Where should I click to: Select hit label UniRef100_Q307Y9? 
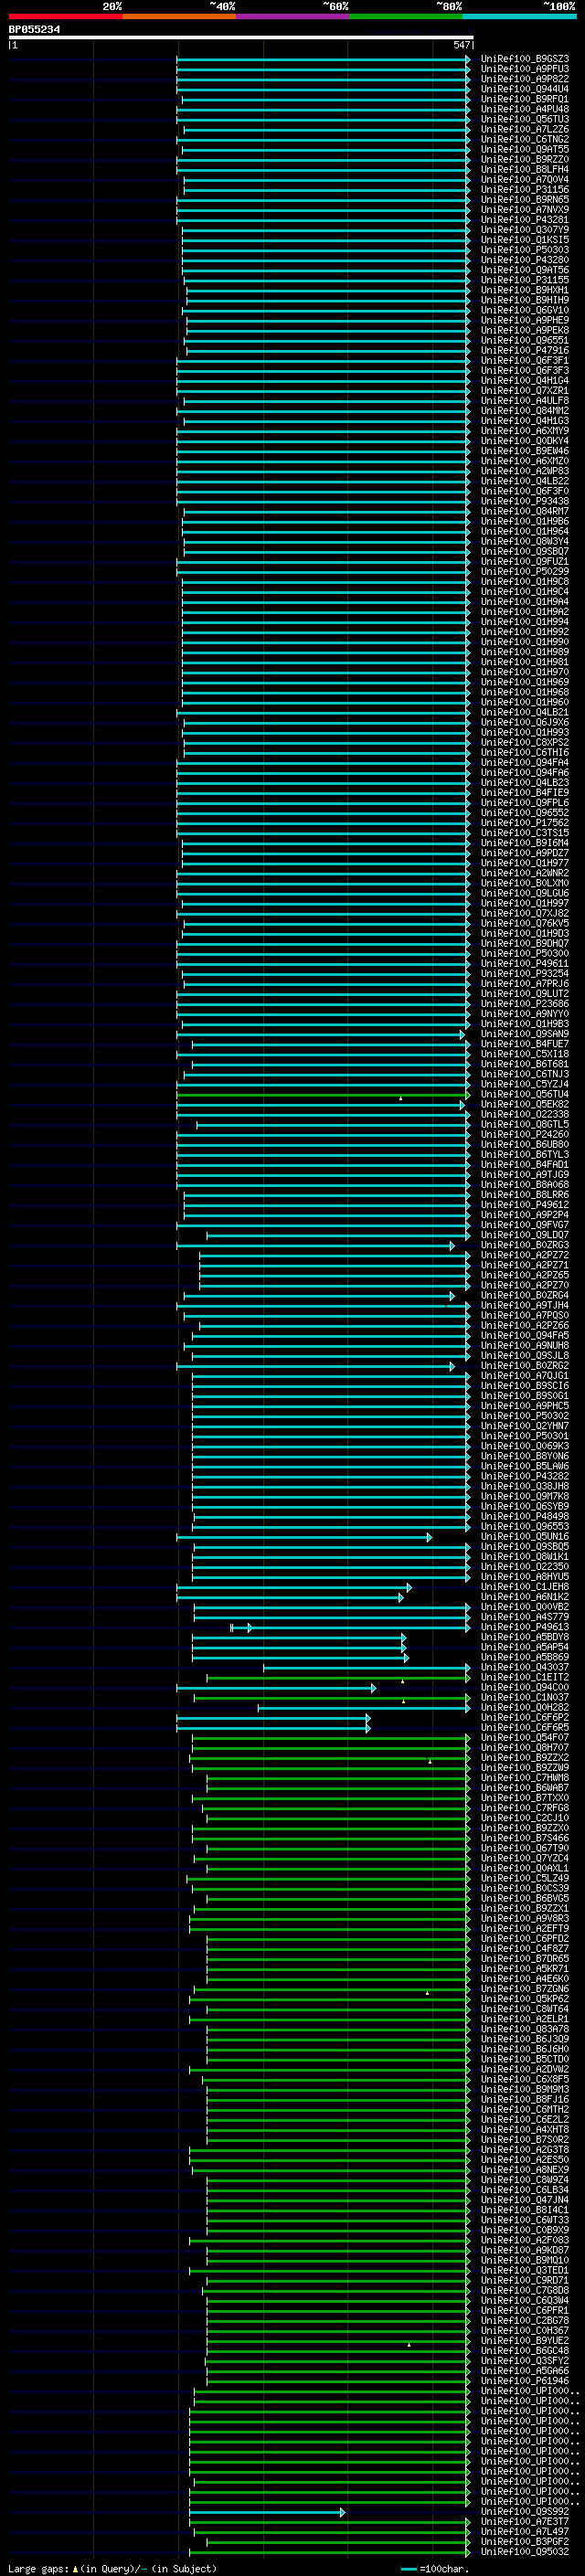pos(525,230)
